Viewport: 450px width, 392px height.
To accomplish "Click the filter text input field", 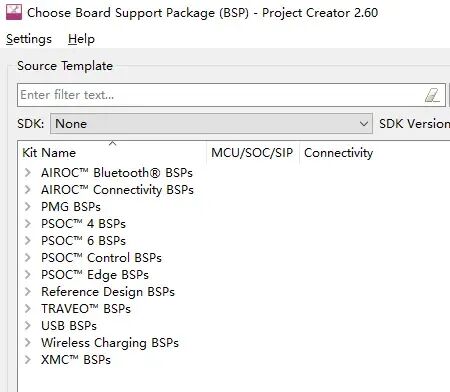I will click(x=231, y=95).
